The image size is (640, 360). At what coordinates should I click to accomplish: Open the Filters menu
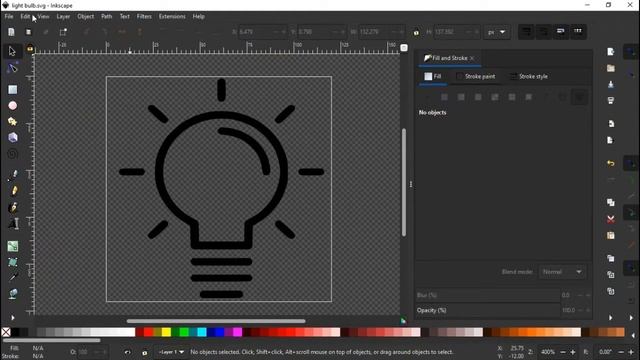pos(144,17)
